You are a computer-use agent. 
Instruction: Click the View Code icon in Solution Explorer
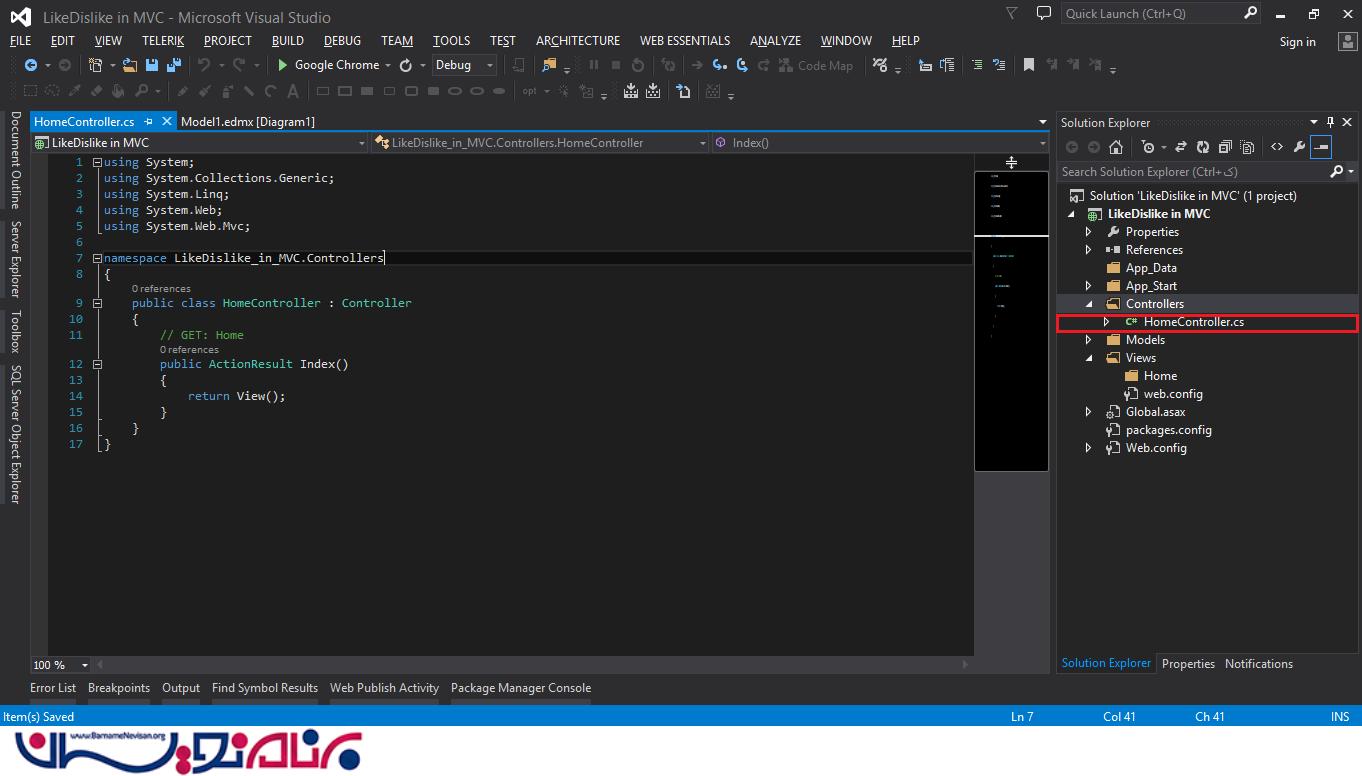click(x=1277, y=147)
